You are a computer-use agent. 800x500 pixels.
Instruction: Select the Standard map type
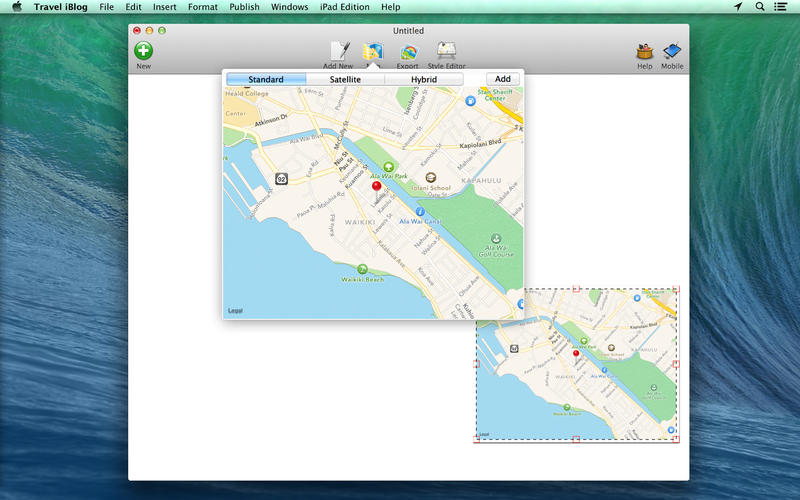(x=266, y=79)
